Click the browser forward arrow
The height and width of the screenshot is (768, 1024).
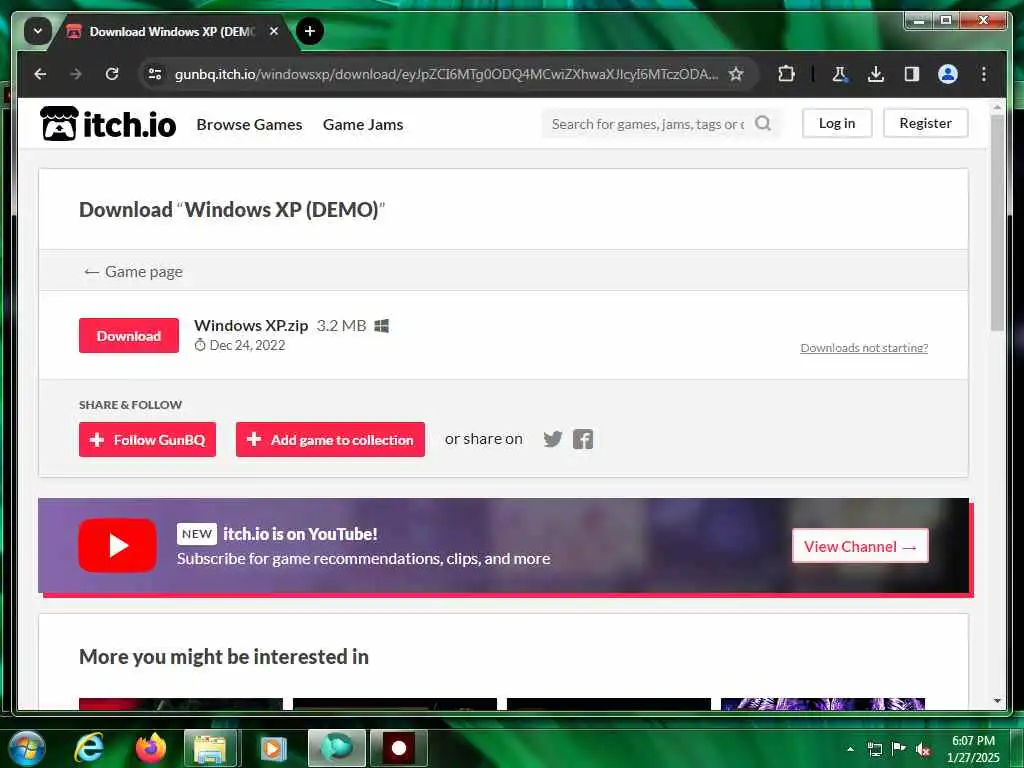pyautogui.click(x=76, y=74)
